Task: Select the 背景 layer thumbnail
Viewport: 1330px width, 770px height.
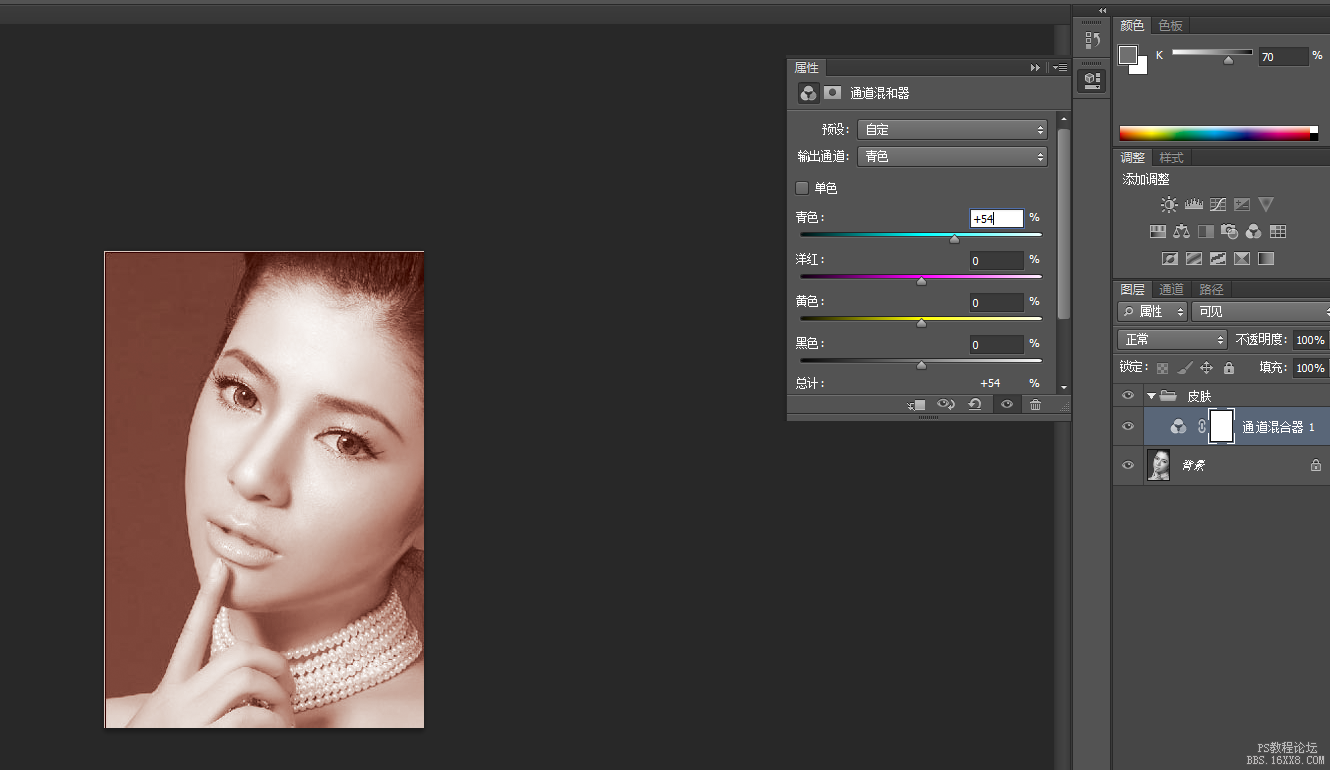Action: point(1159,465)
